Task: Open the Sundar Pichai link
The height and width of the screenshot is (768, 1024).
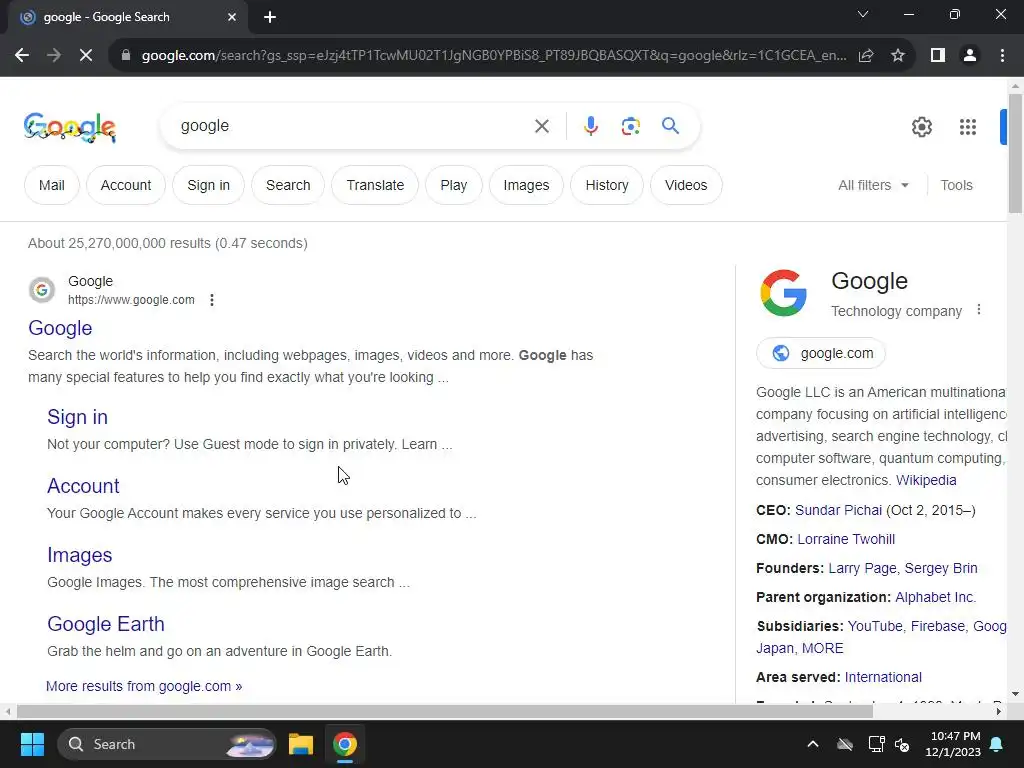Action: (x=839, y=510)
